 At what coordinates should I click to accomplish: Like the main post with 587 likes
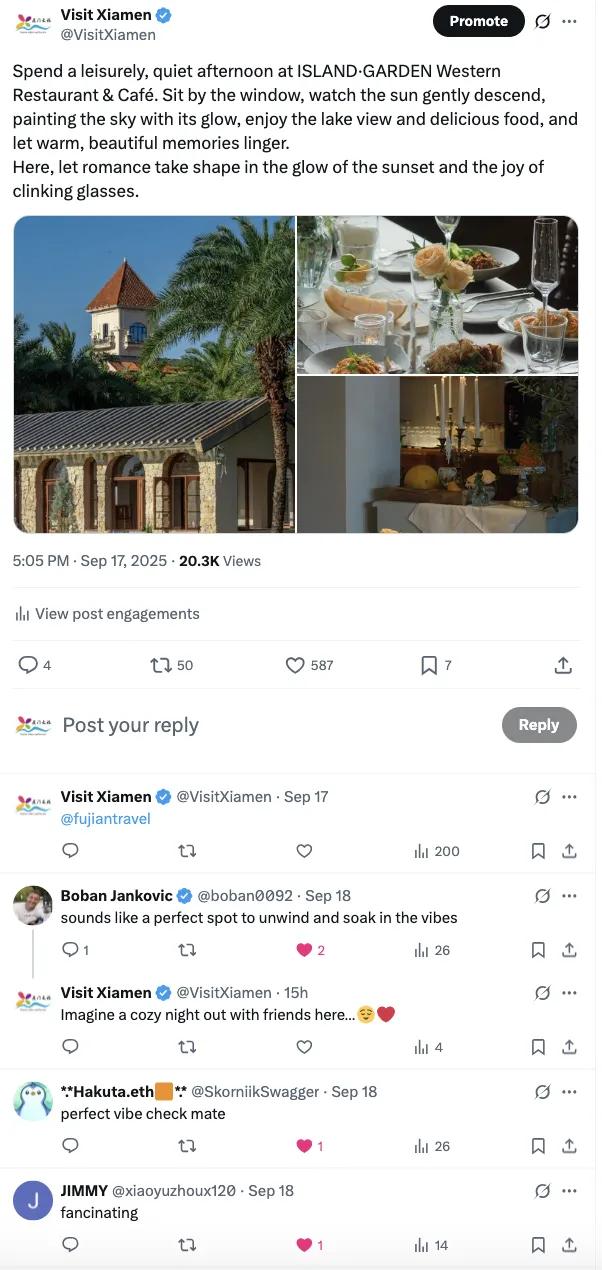pos(295,665)
